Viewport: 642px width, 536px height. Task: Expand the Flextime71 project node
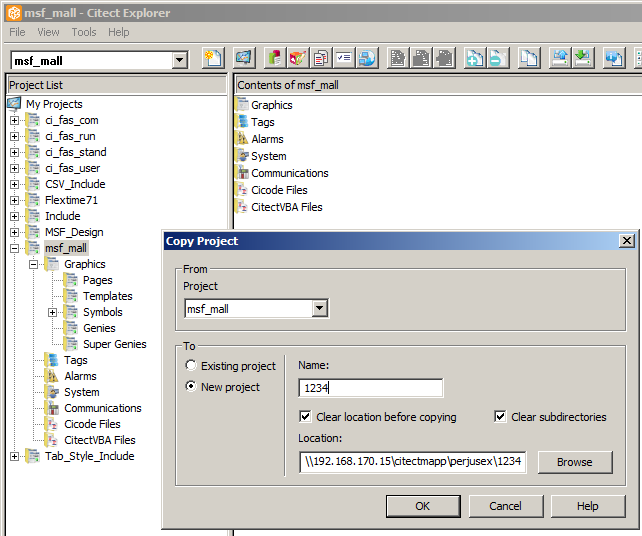point(14,200)
